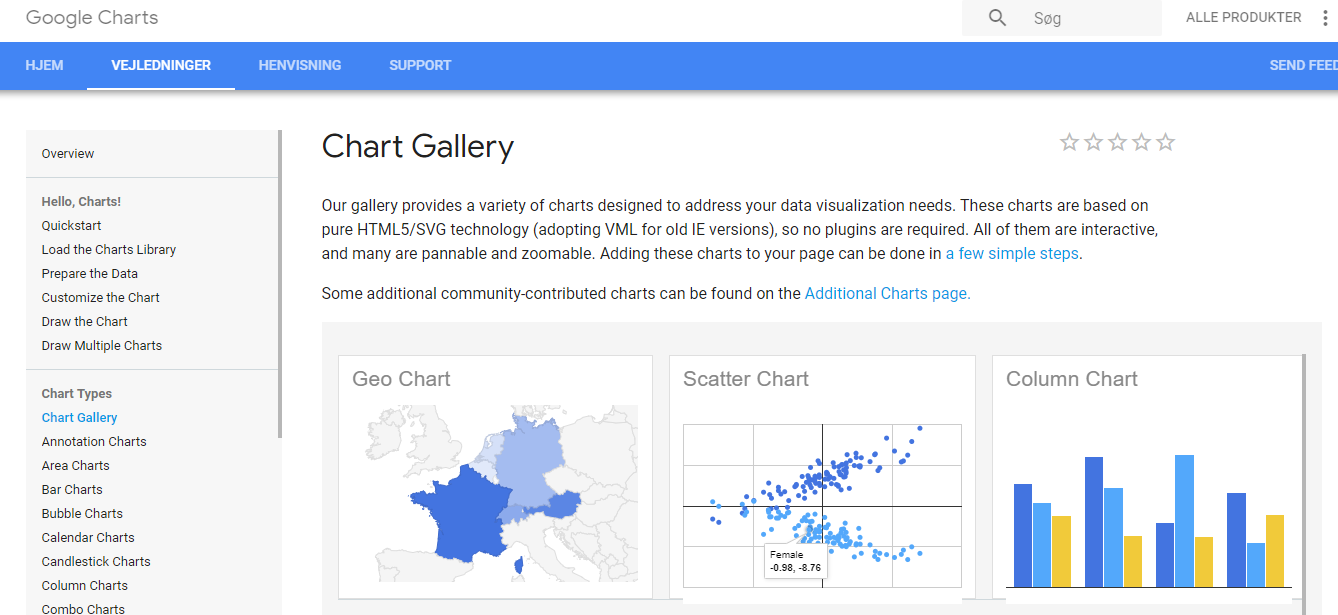
Task: Open the Additional Charts page link
Action: 887,294
